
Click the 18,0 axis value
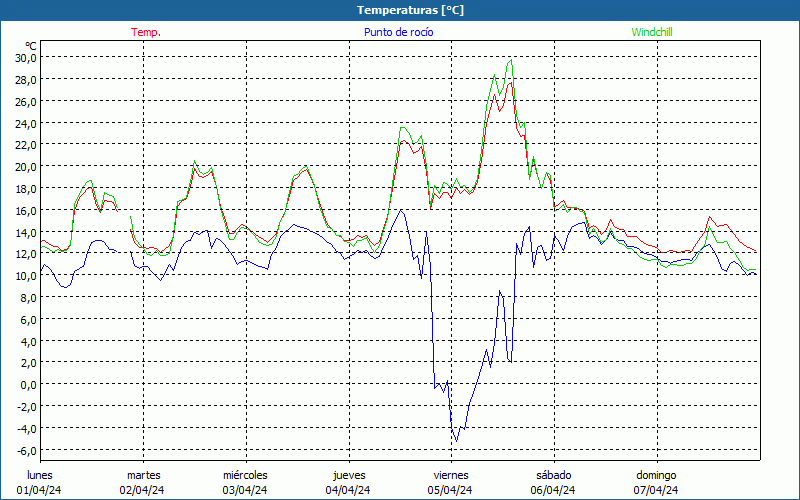click(x=26, y=189)
